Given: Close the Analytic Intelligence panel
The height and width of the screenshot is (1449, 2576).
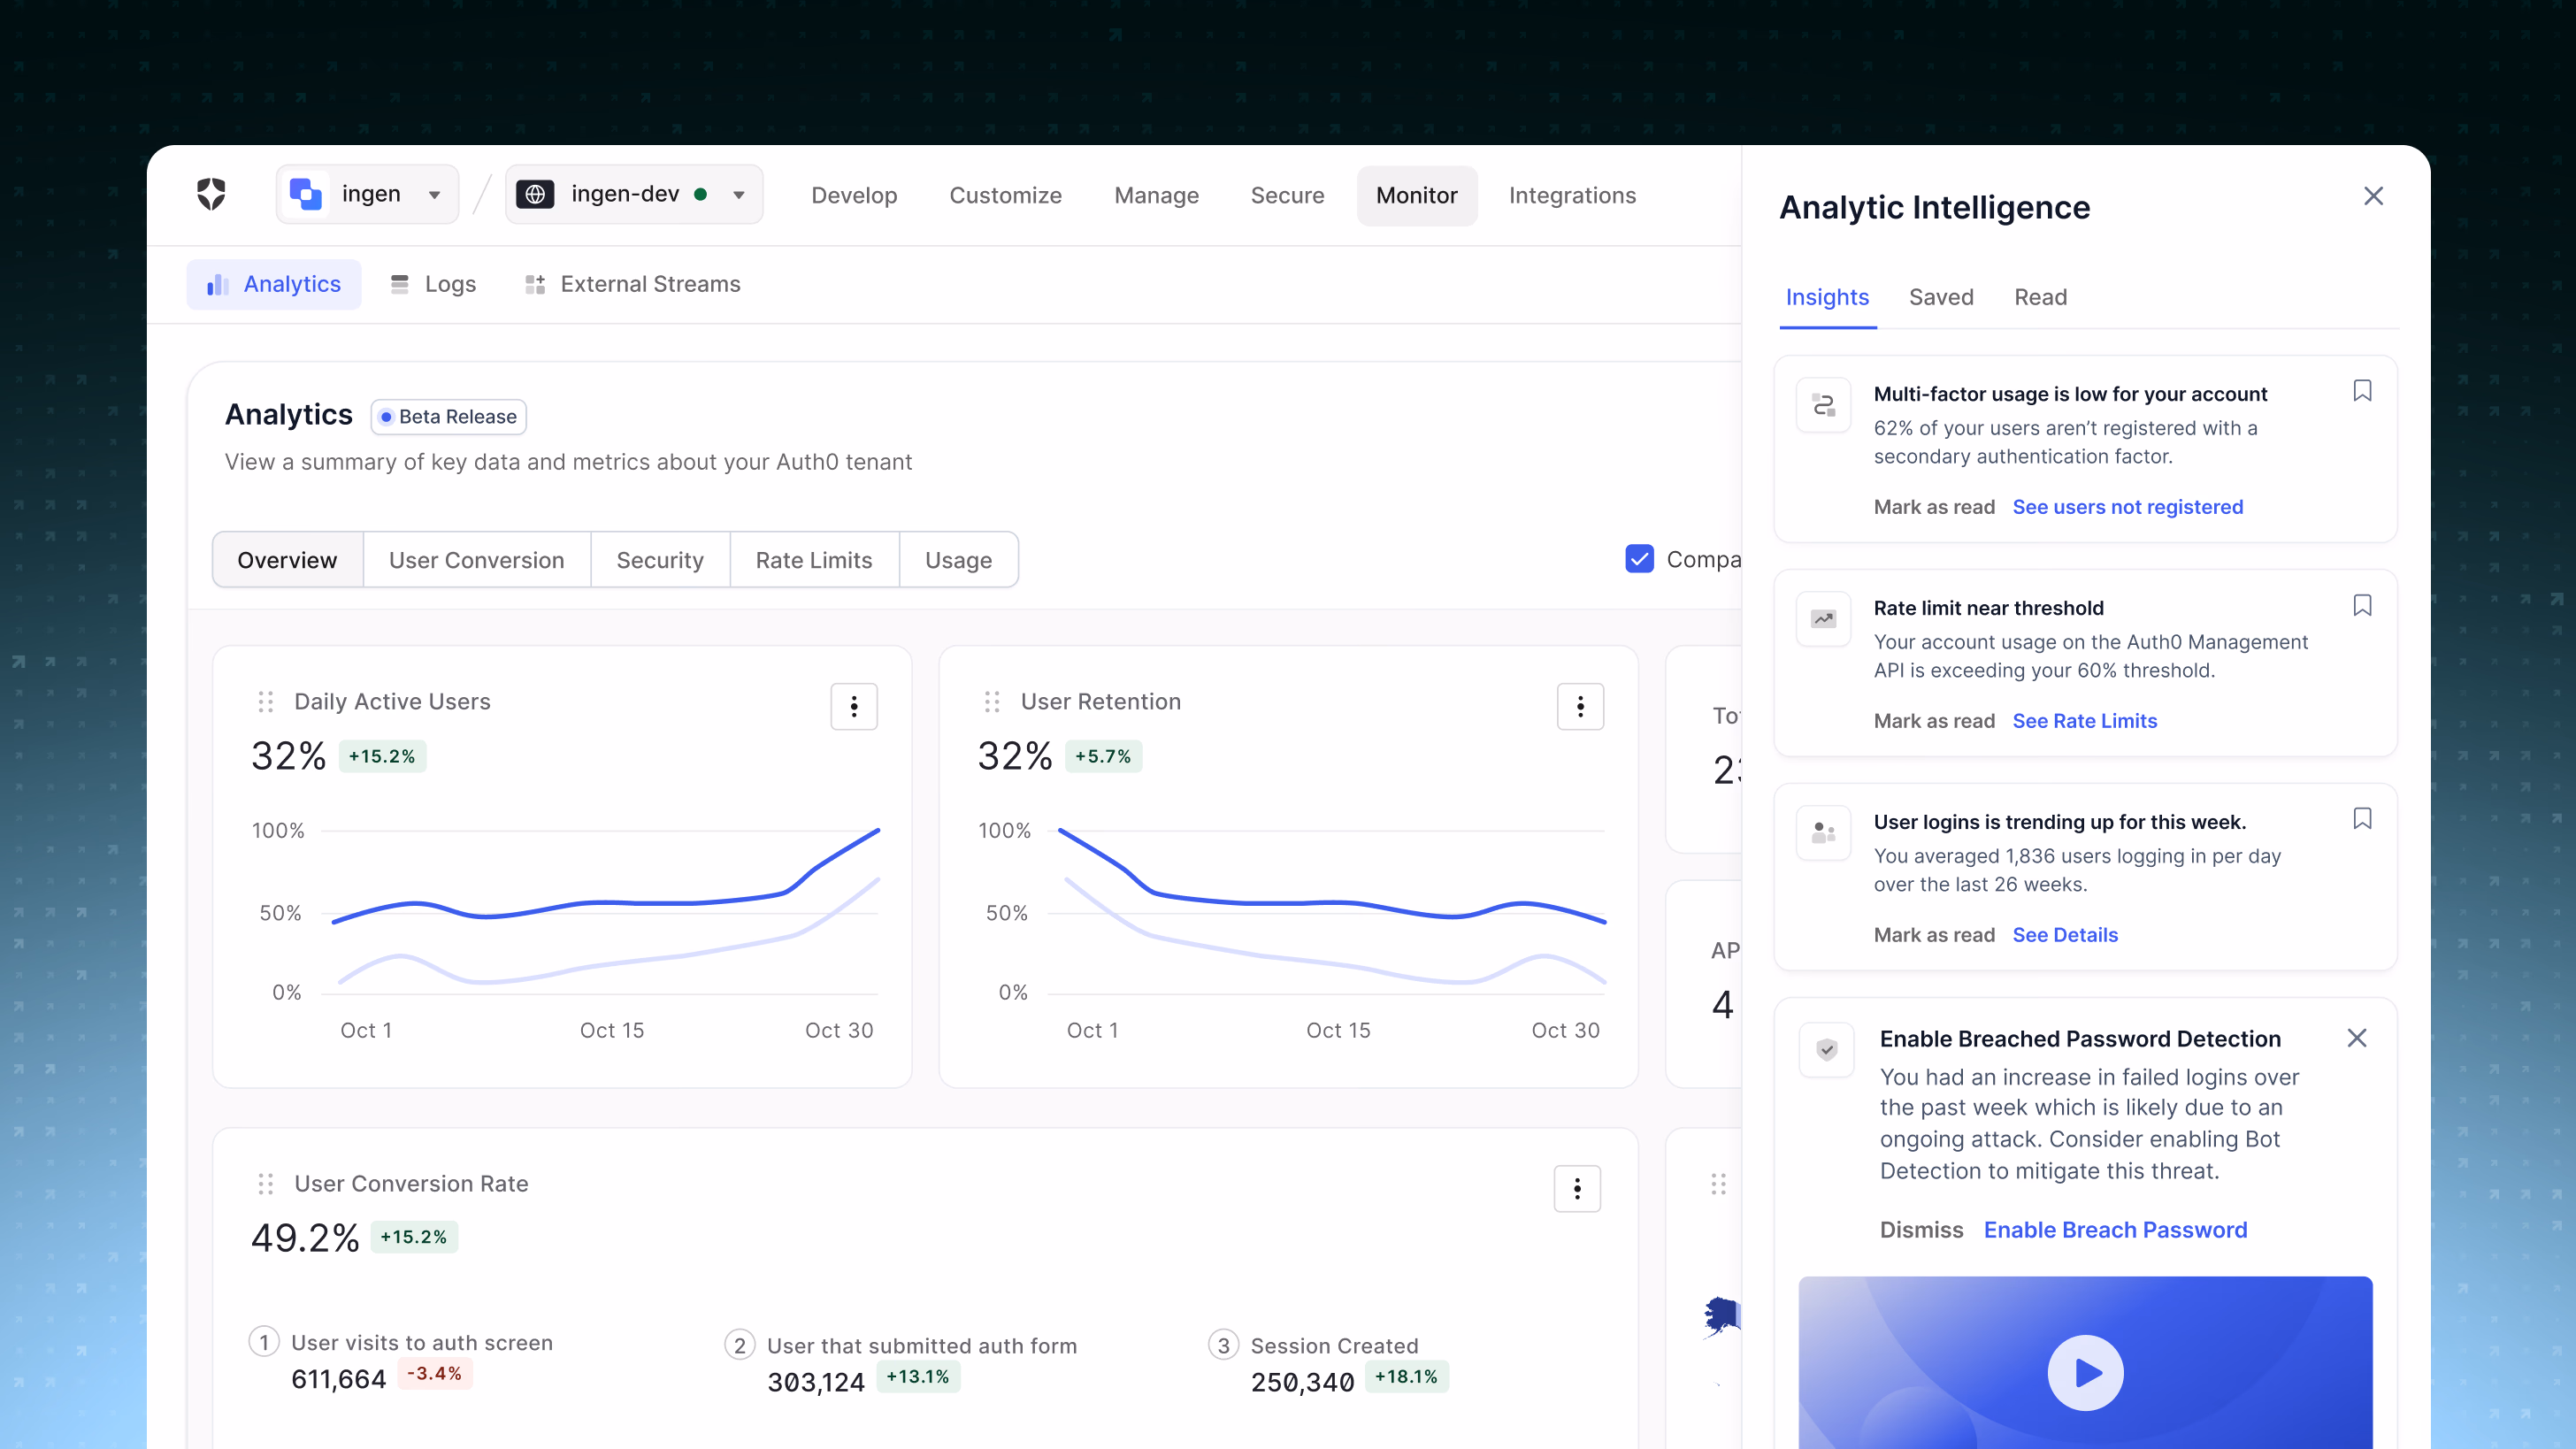Looking at the screenshot, I should 2373,196.
